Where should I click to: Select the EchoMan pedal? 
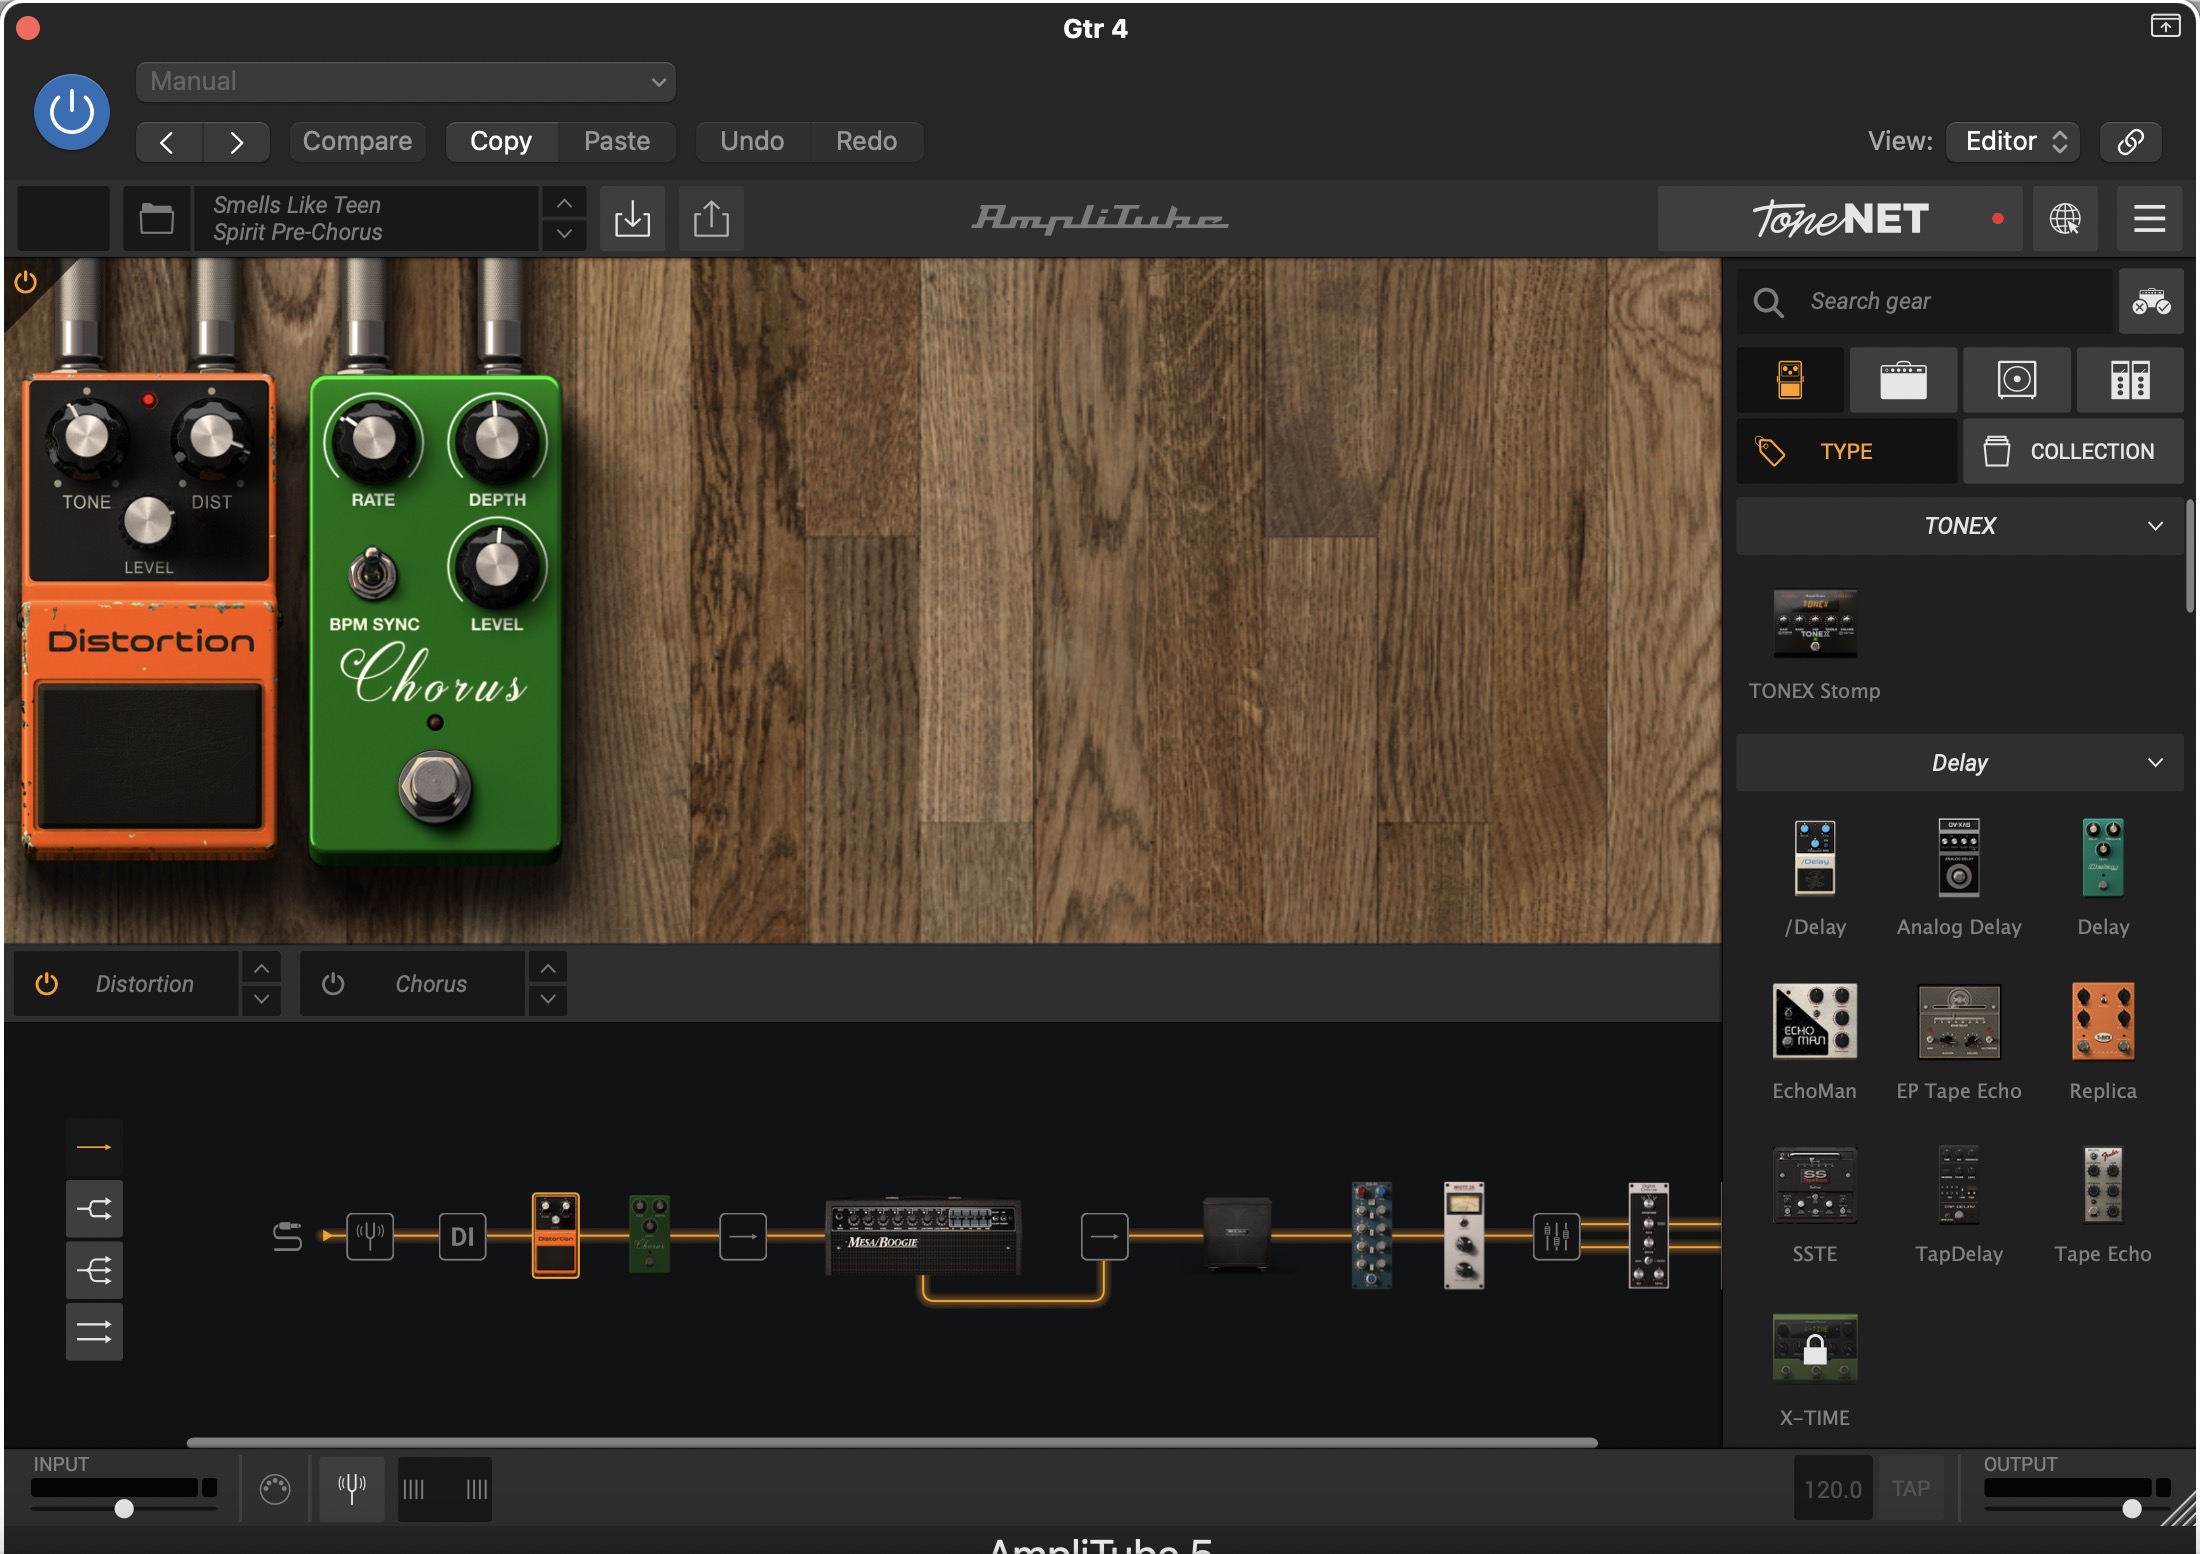click(1815, 1021)
